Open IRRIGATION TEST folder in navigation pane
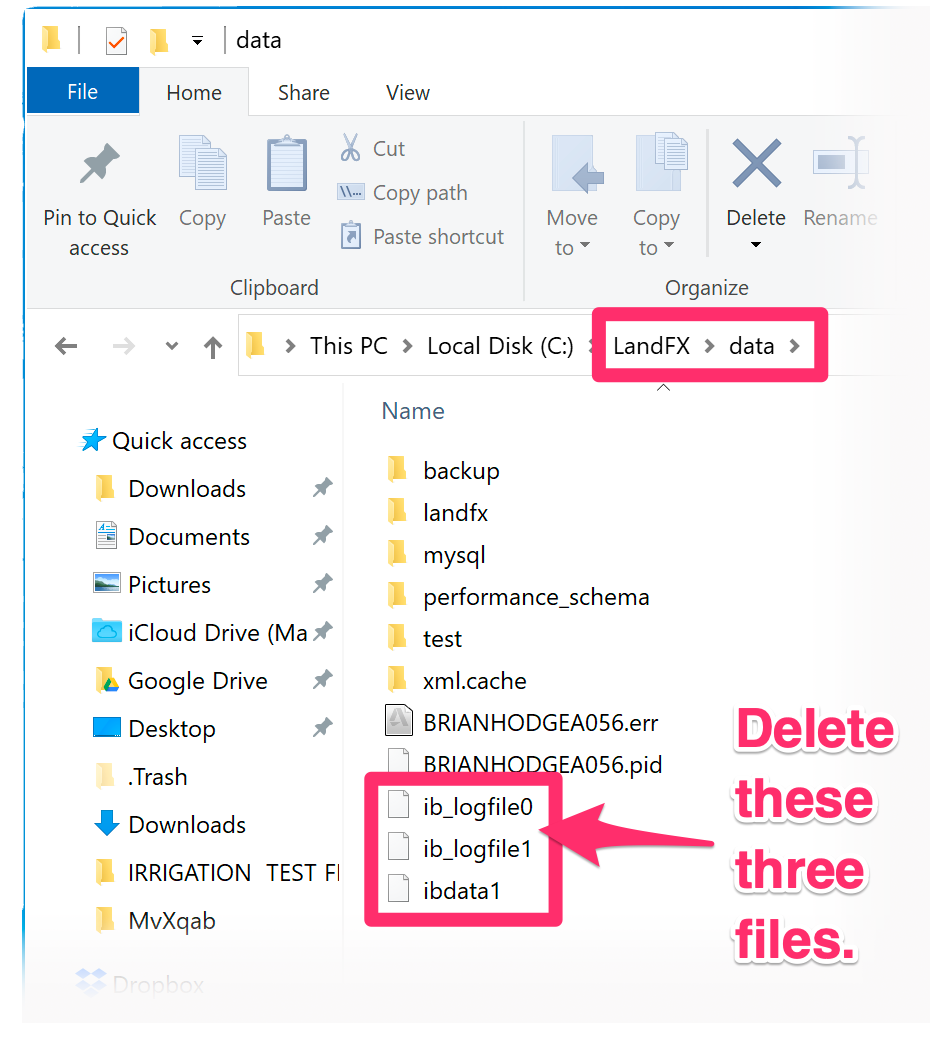930x1064 pixels. coord(216,873)
